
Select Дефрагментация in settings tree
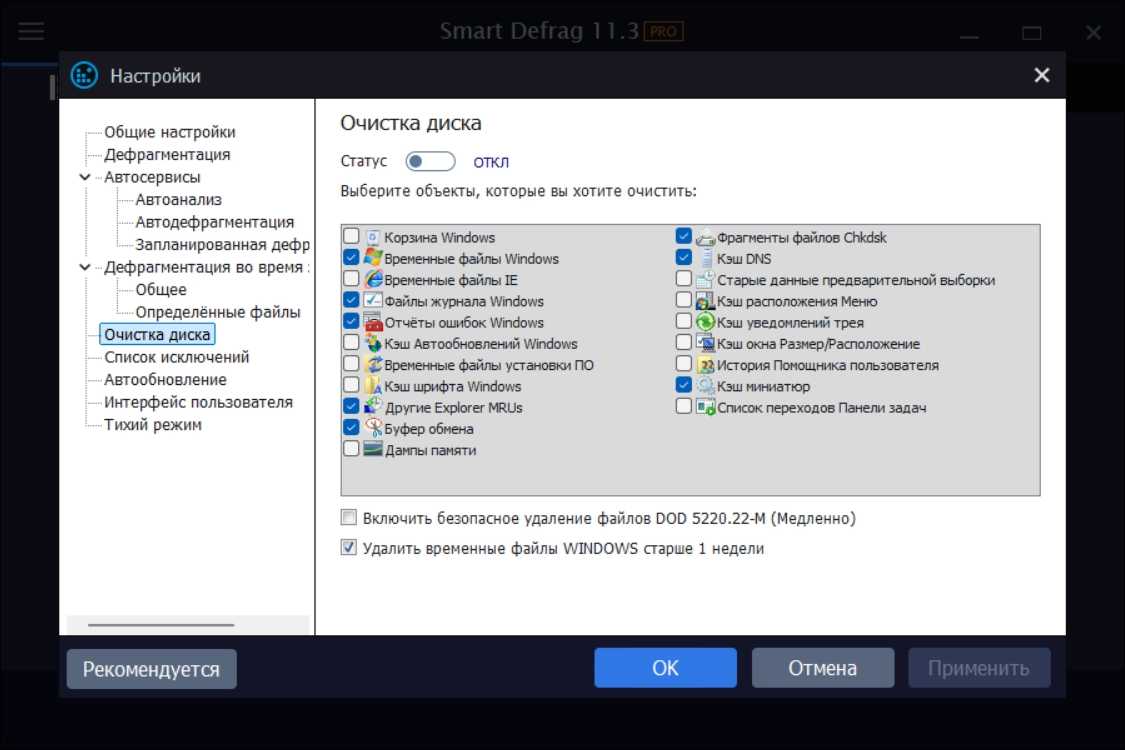click(167, 154)
